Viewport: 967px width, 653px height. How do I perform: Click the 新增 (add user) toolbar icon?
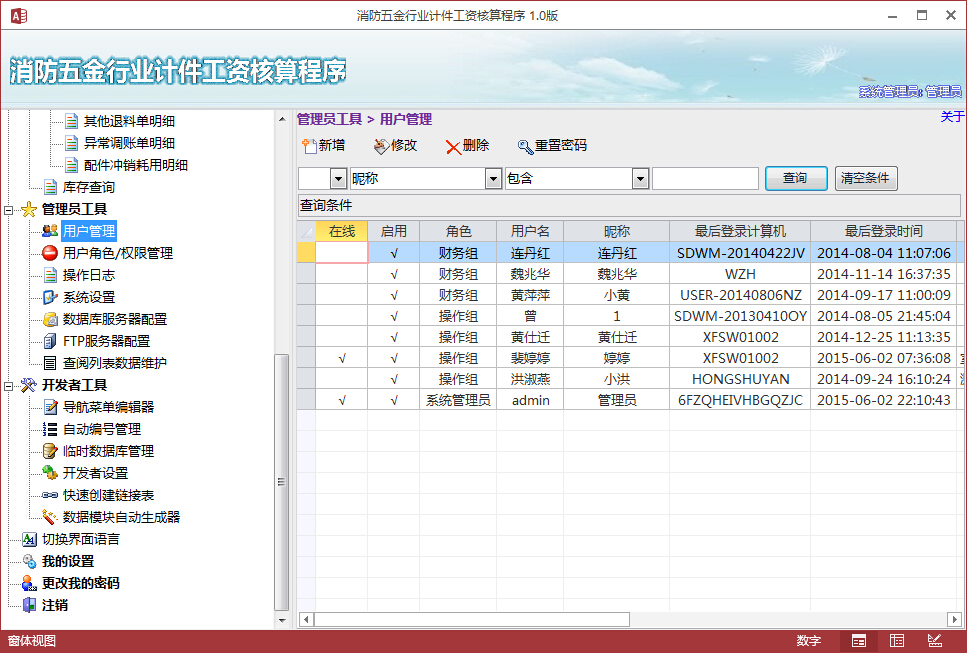(308, 146)
